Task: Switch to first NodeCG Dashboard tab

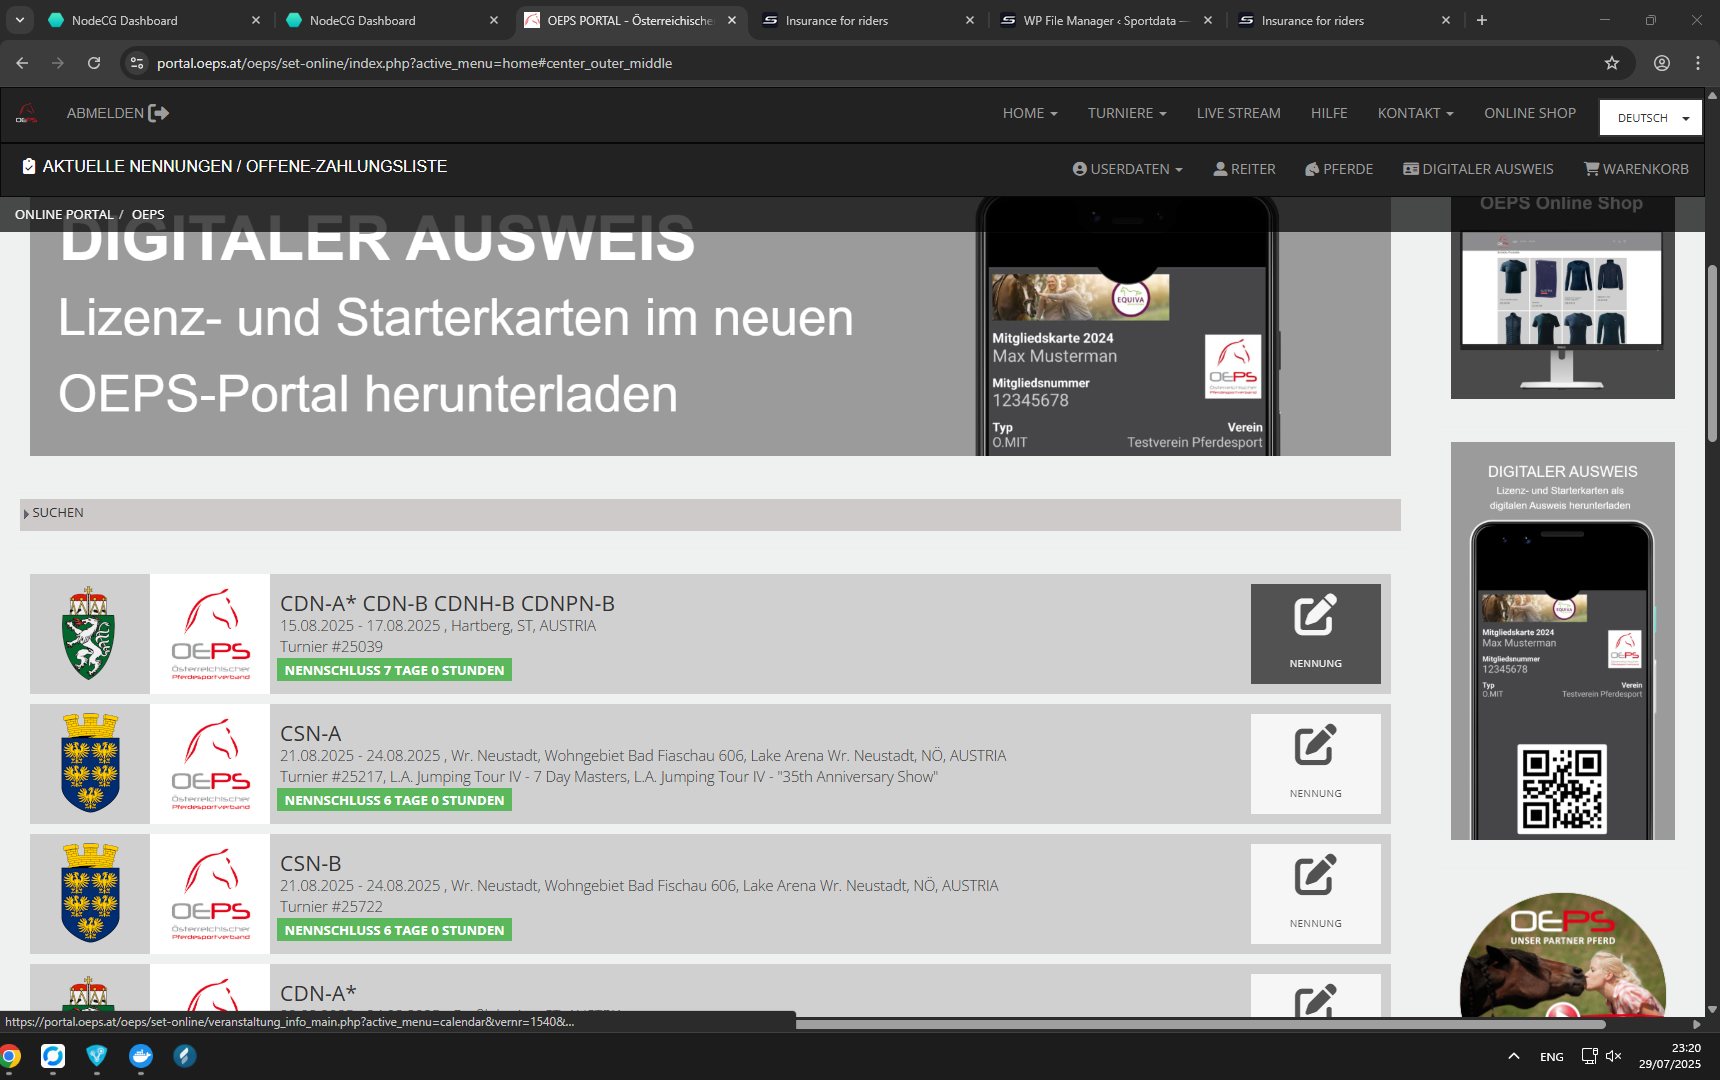Action: 150,20
